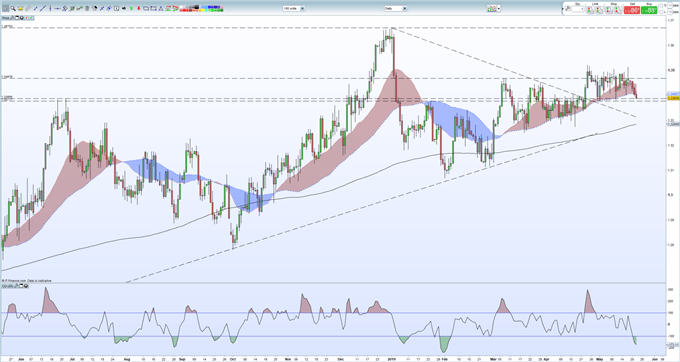Add a green up arrow marker
Image resolution: width=680 pixels, height=362 pixels.
[131, 9]
